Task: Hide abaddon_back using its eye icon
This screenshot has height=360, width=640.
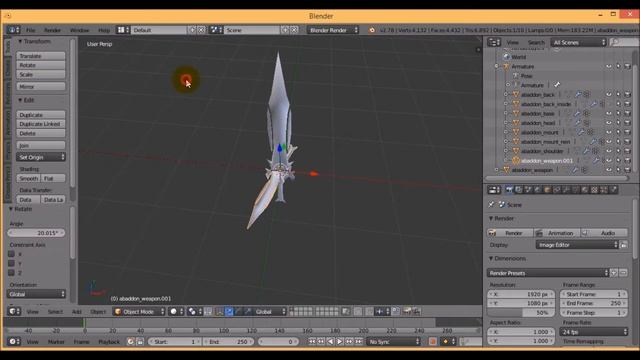Action: point(609,95)
